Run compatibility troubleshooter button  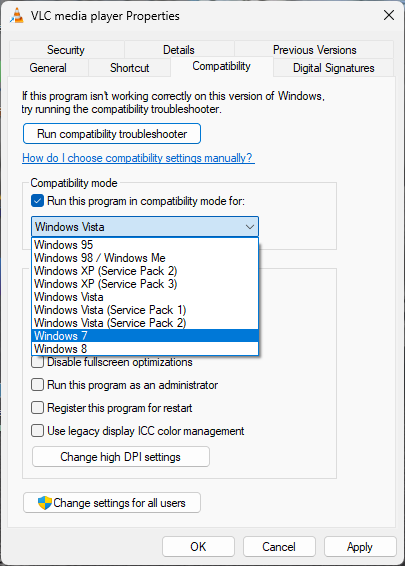coord(112,134)
